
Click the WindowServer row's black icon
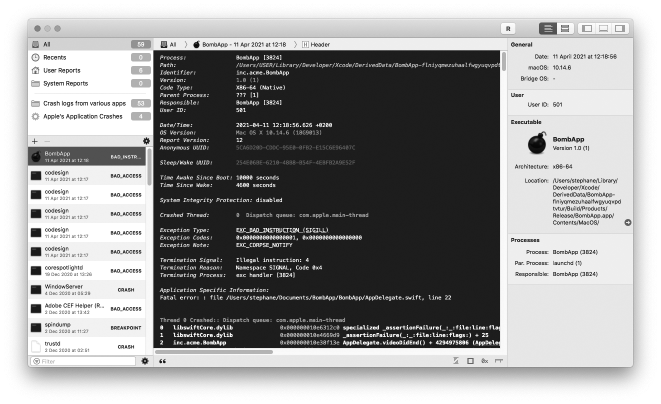coord(36,290)
